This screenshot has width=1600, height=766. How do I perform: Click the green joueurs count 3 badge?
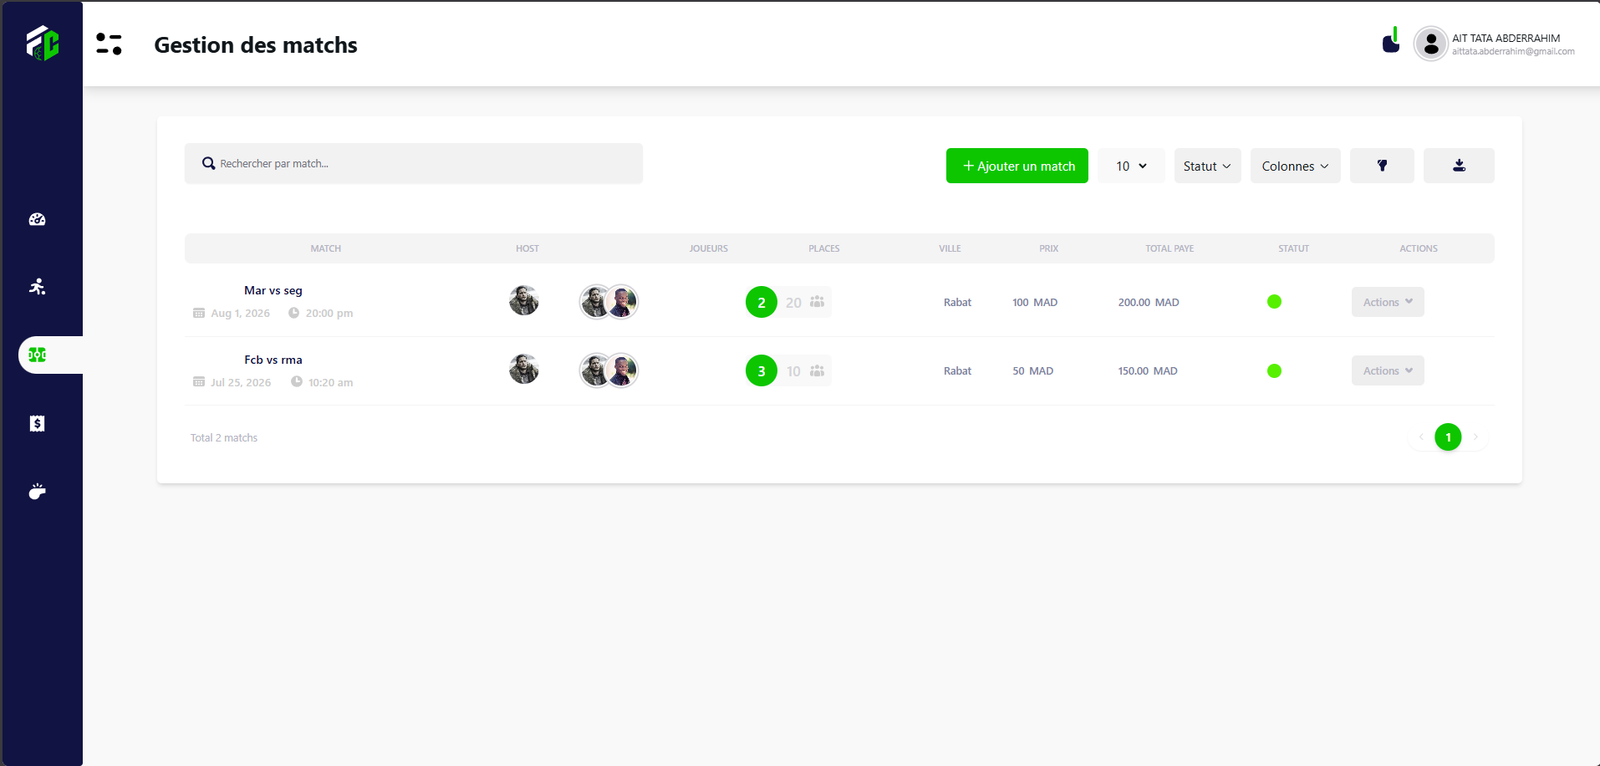761,371
